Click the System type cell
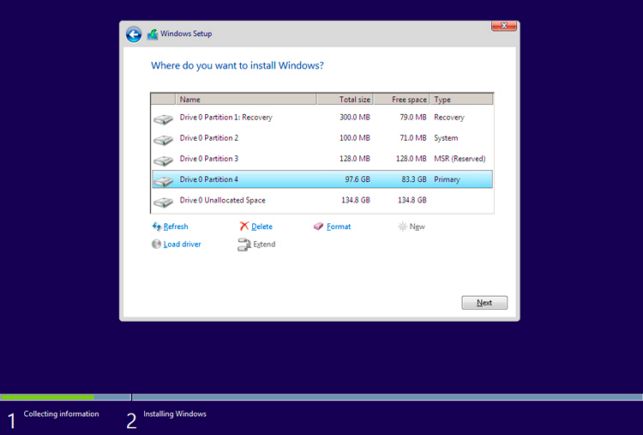The image size is (643, 435). point(446,138)
